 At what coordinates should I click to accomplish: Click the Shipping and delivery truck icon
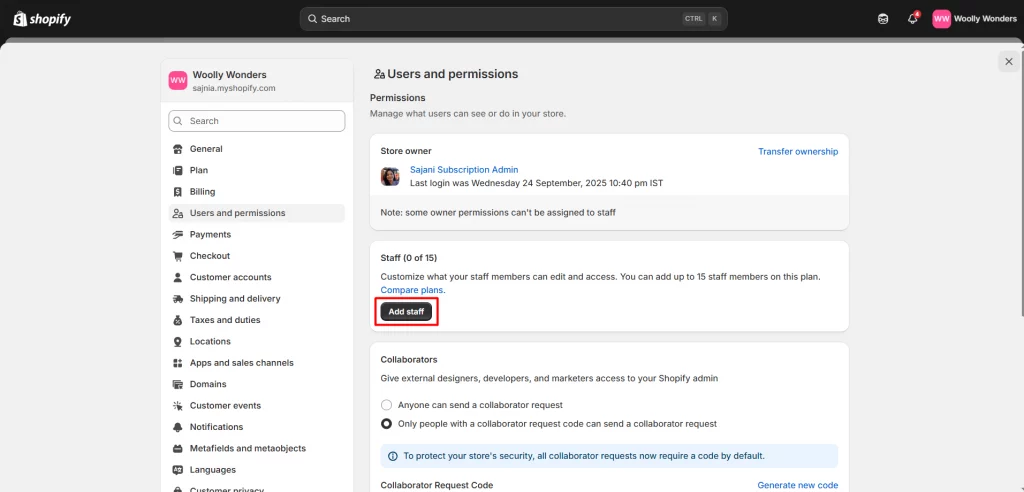[178, 299]
